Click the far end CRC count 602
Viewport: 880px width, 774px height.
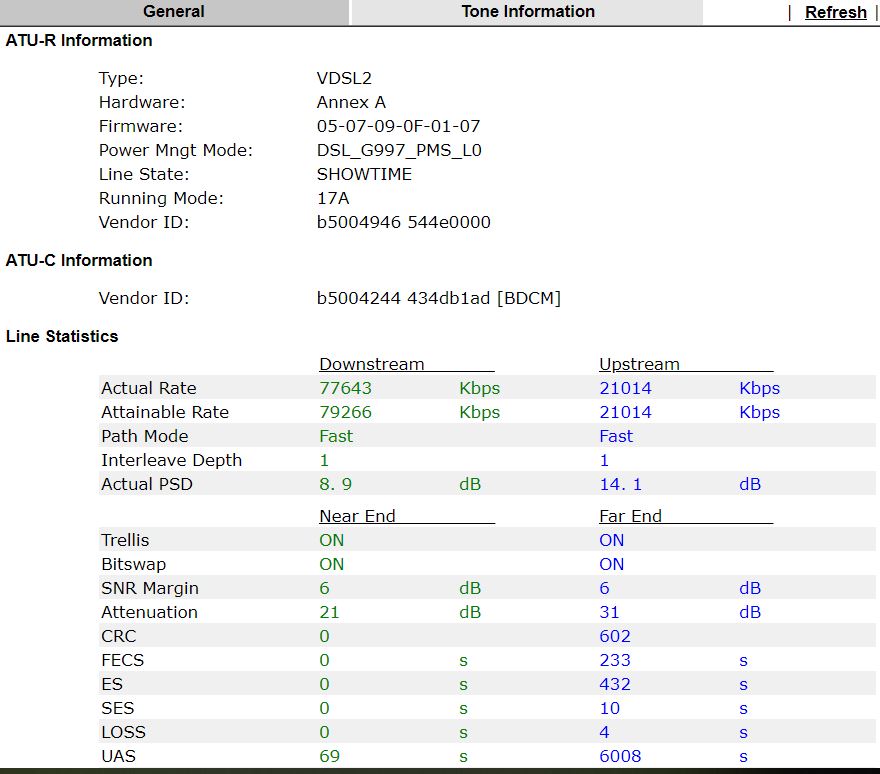[x=615, y=637]
